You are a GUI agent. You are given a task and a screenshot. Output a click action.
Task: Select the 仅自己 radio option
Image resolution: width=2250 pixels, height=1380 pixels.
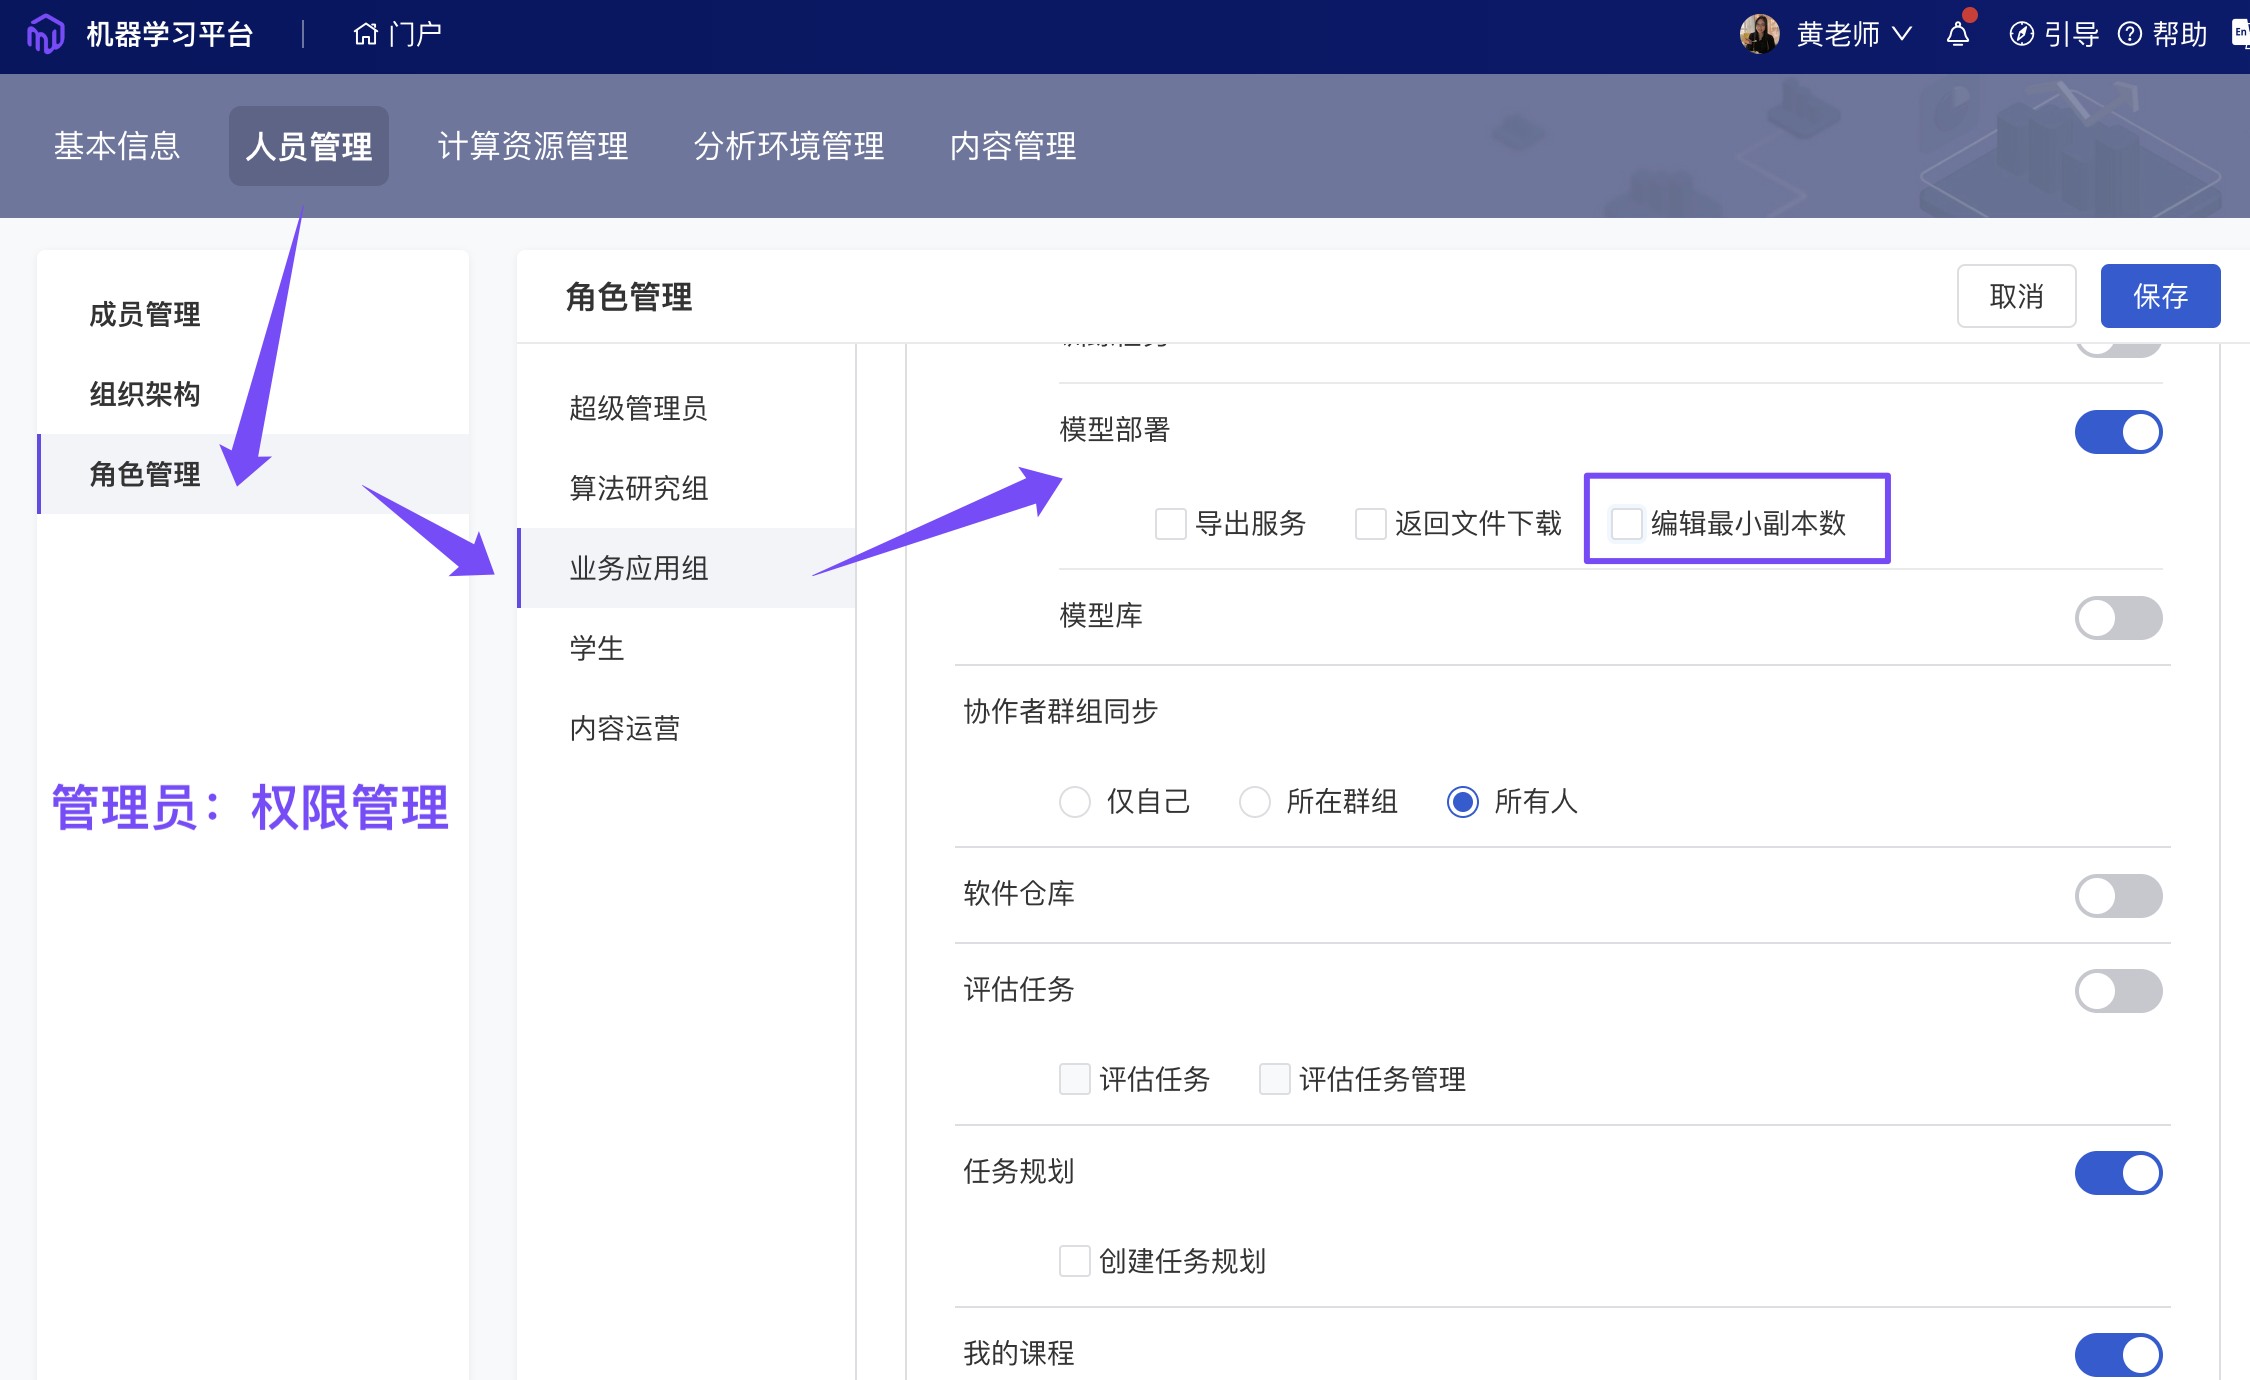coord(1075,802)
